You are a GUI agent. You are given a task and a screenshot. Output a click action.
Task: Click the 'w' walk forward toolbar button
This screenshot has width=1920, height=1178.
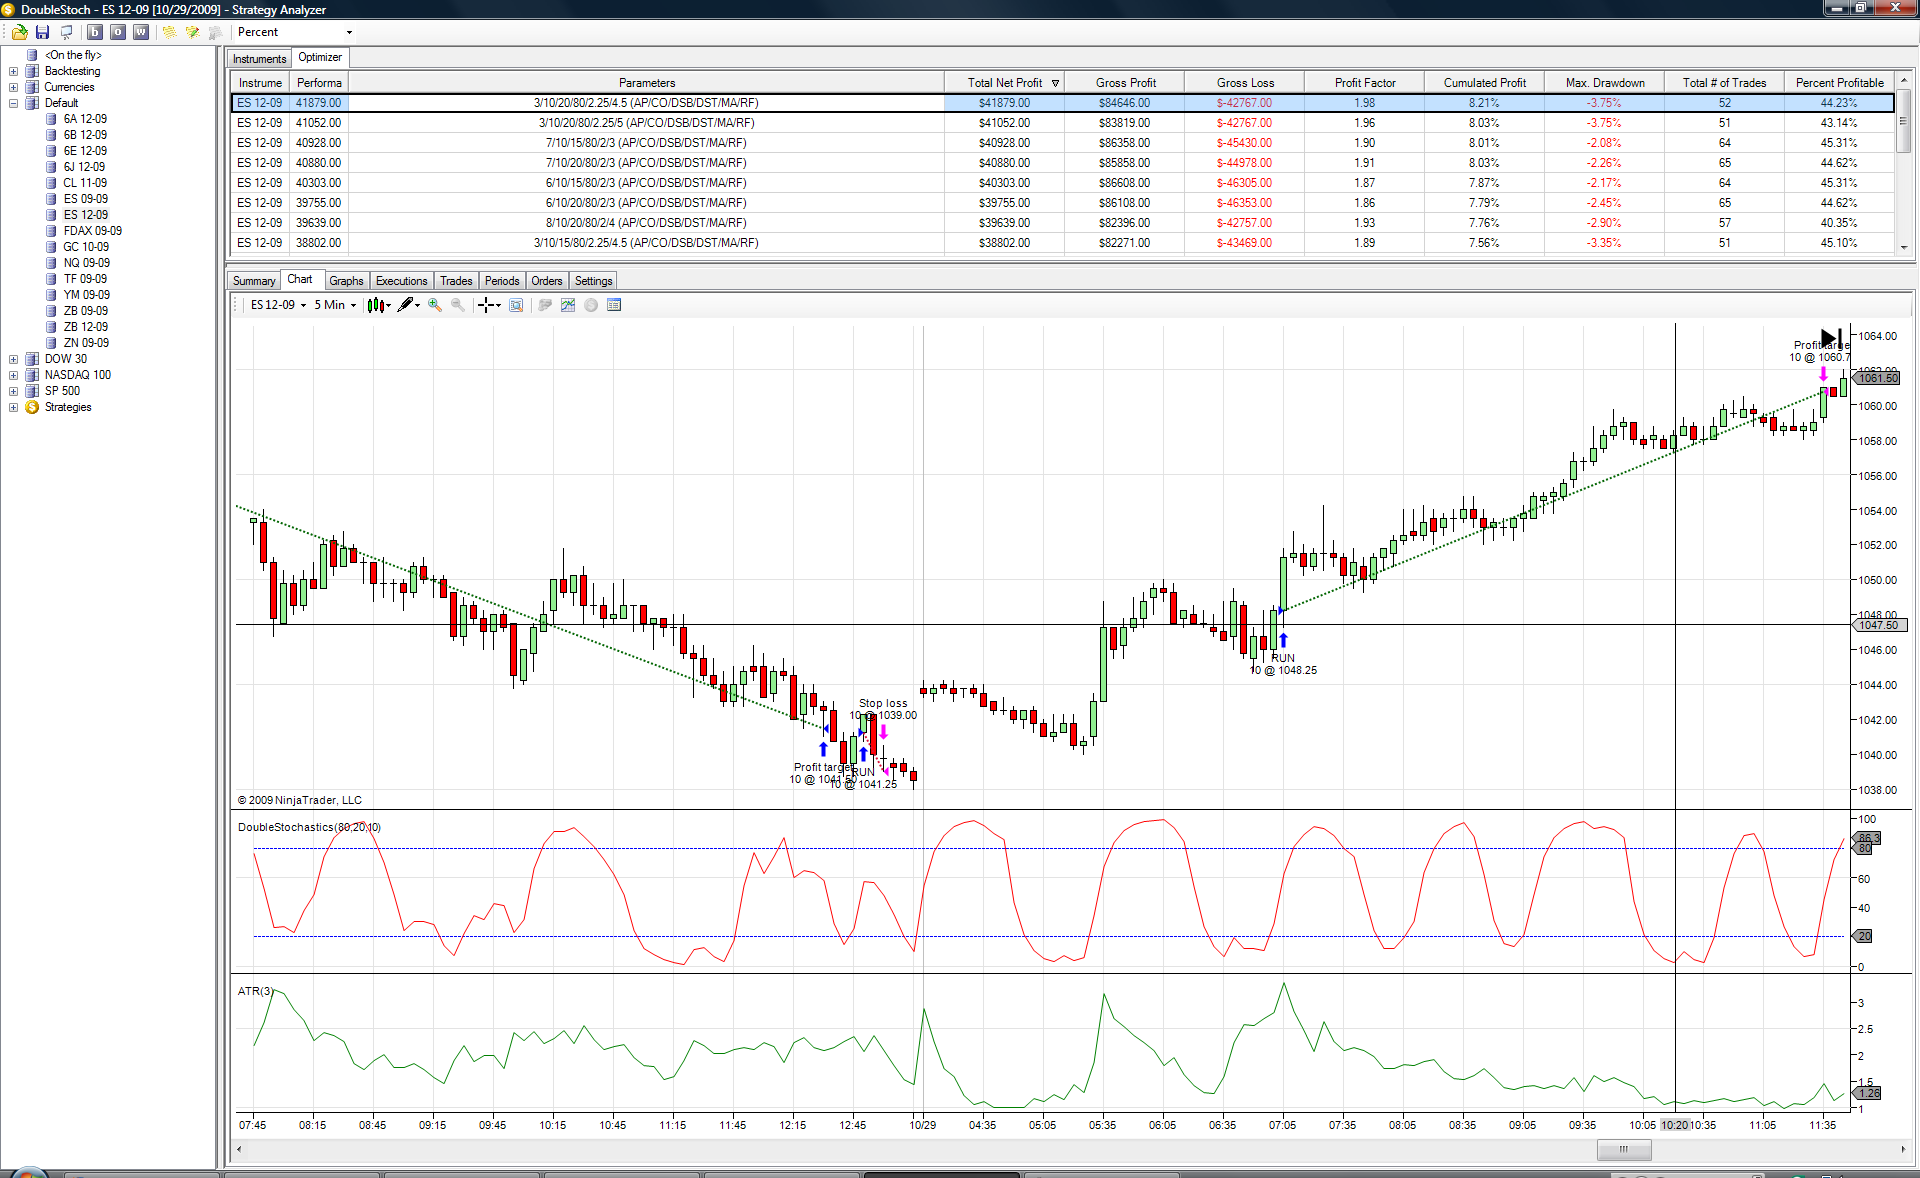pyautogui.click(x=141, y=32)
